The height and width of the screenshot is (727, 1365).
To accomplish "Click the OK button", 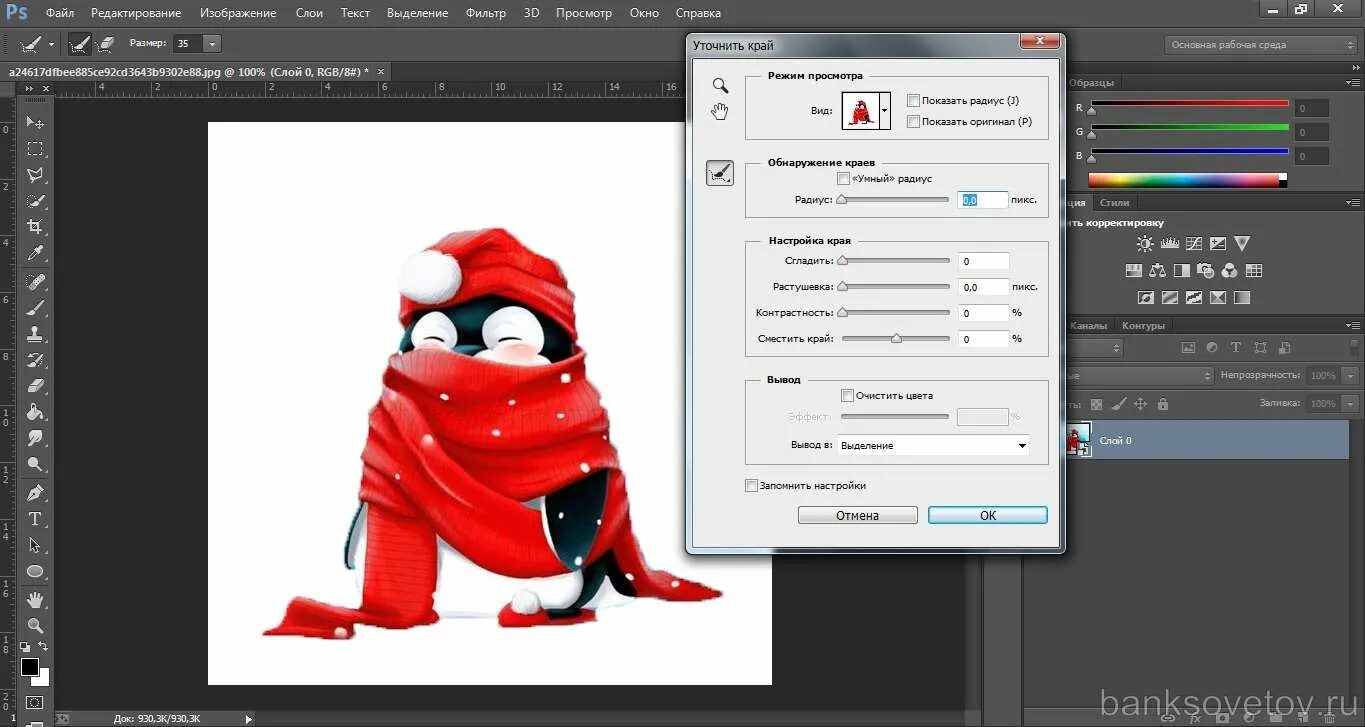I will tap(987, 515).
